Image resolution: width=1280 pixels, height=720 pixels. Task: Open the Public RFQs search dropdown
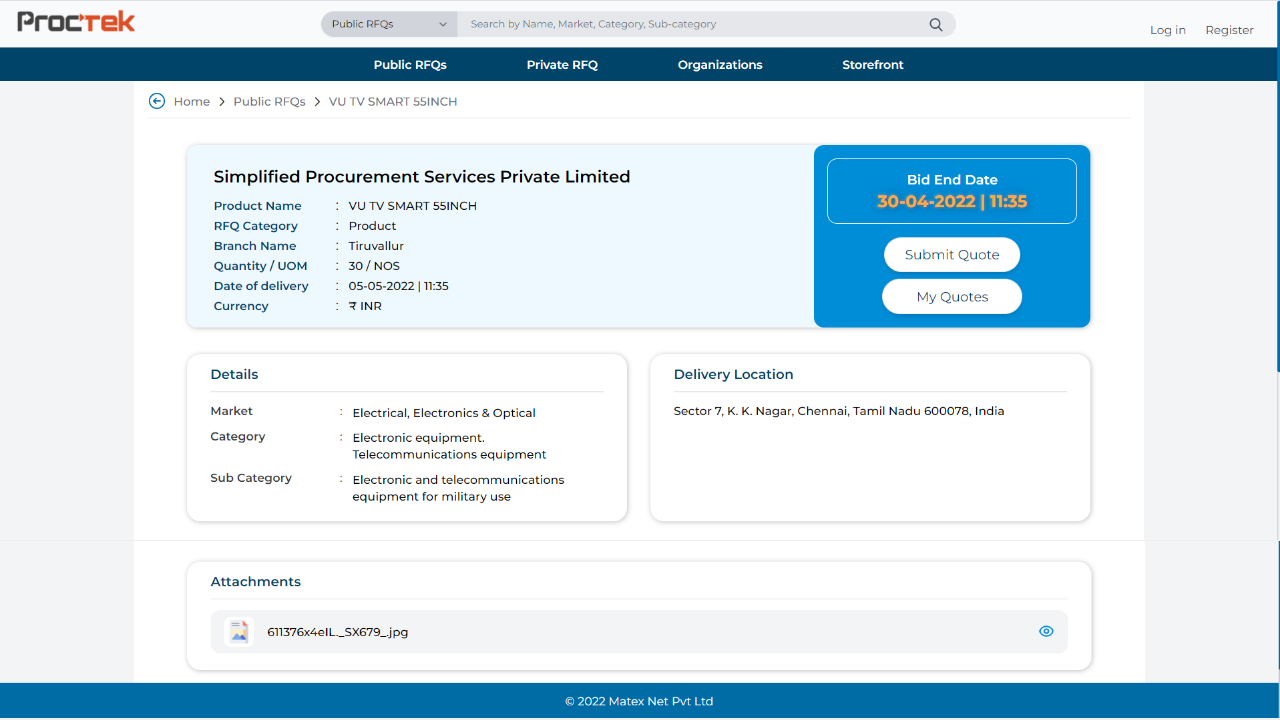pyautogui.click(x=389, y=24)
